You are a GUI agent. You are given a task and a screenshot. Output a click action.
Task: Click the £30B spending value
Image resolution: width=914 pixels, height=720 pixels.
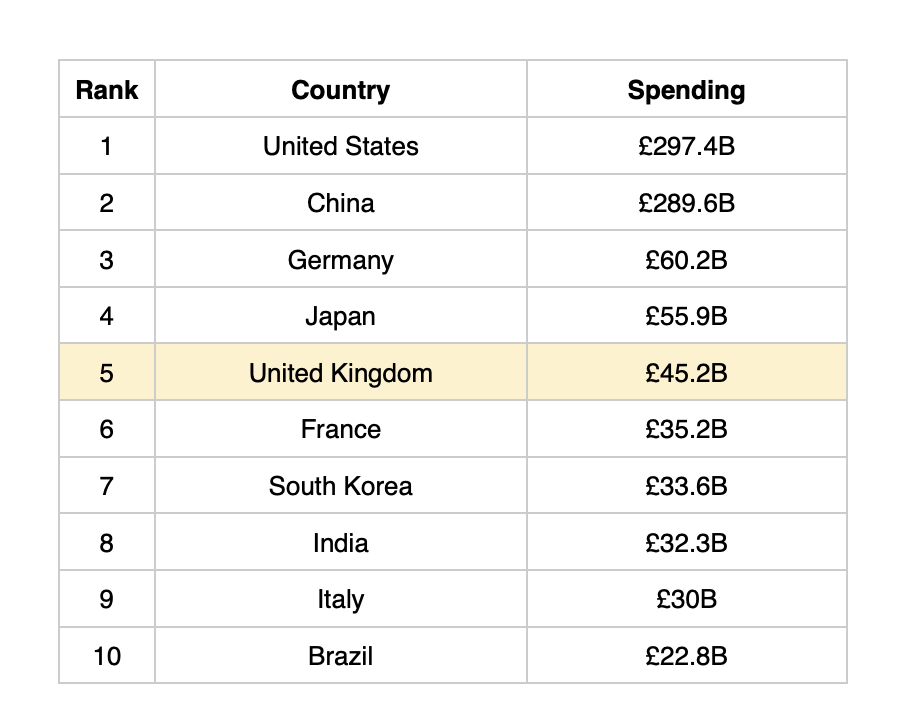click(686, 599)
